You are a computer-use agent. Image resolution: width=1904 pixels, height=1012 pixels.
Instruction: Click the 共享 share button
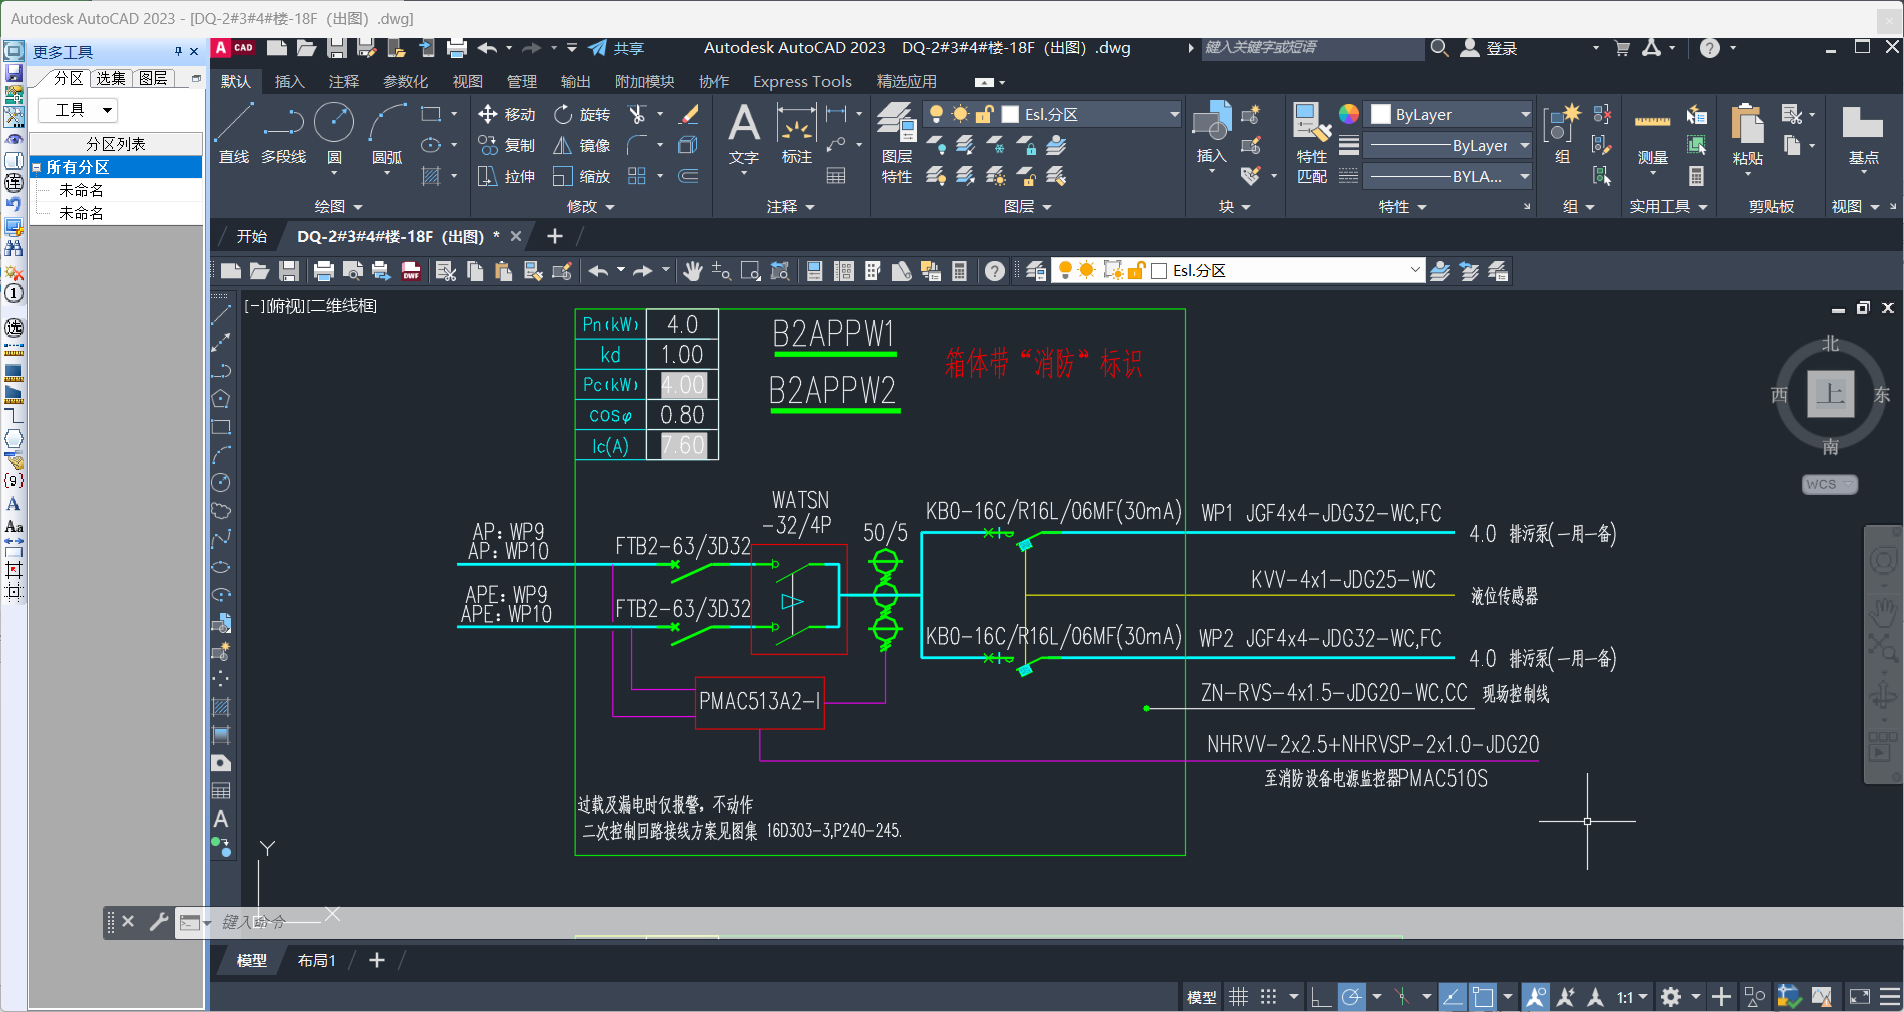tap(617, 48)
